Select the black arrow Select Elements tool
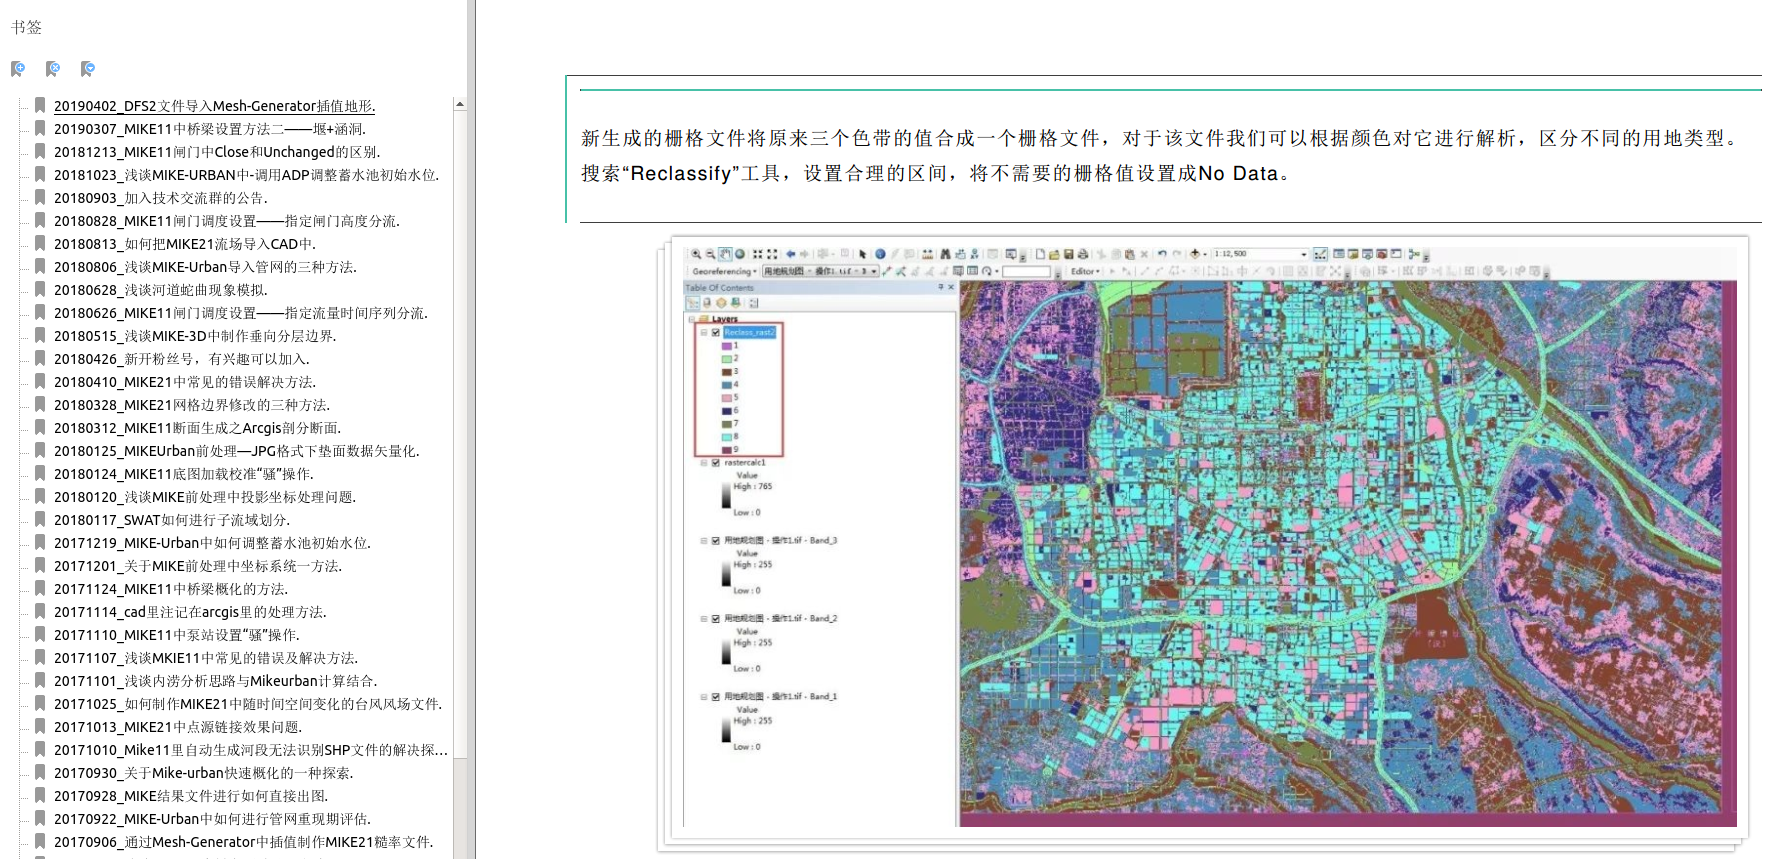The width and height of the screenshot is (1767, 859). (x=863, y=254)
